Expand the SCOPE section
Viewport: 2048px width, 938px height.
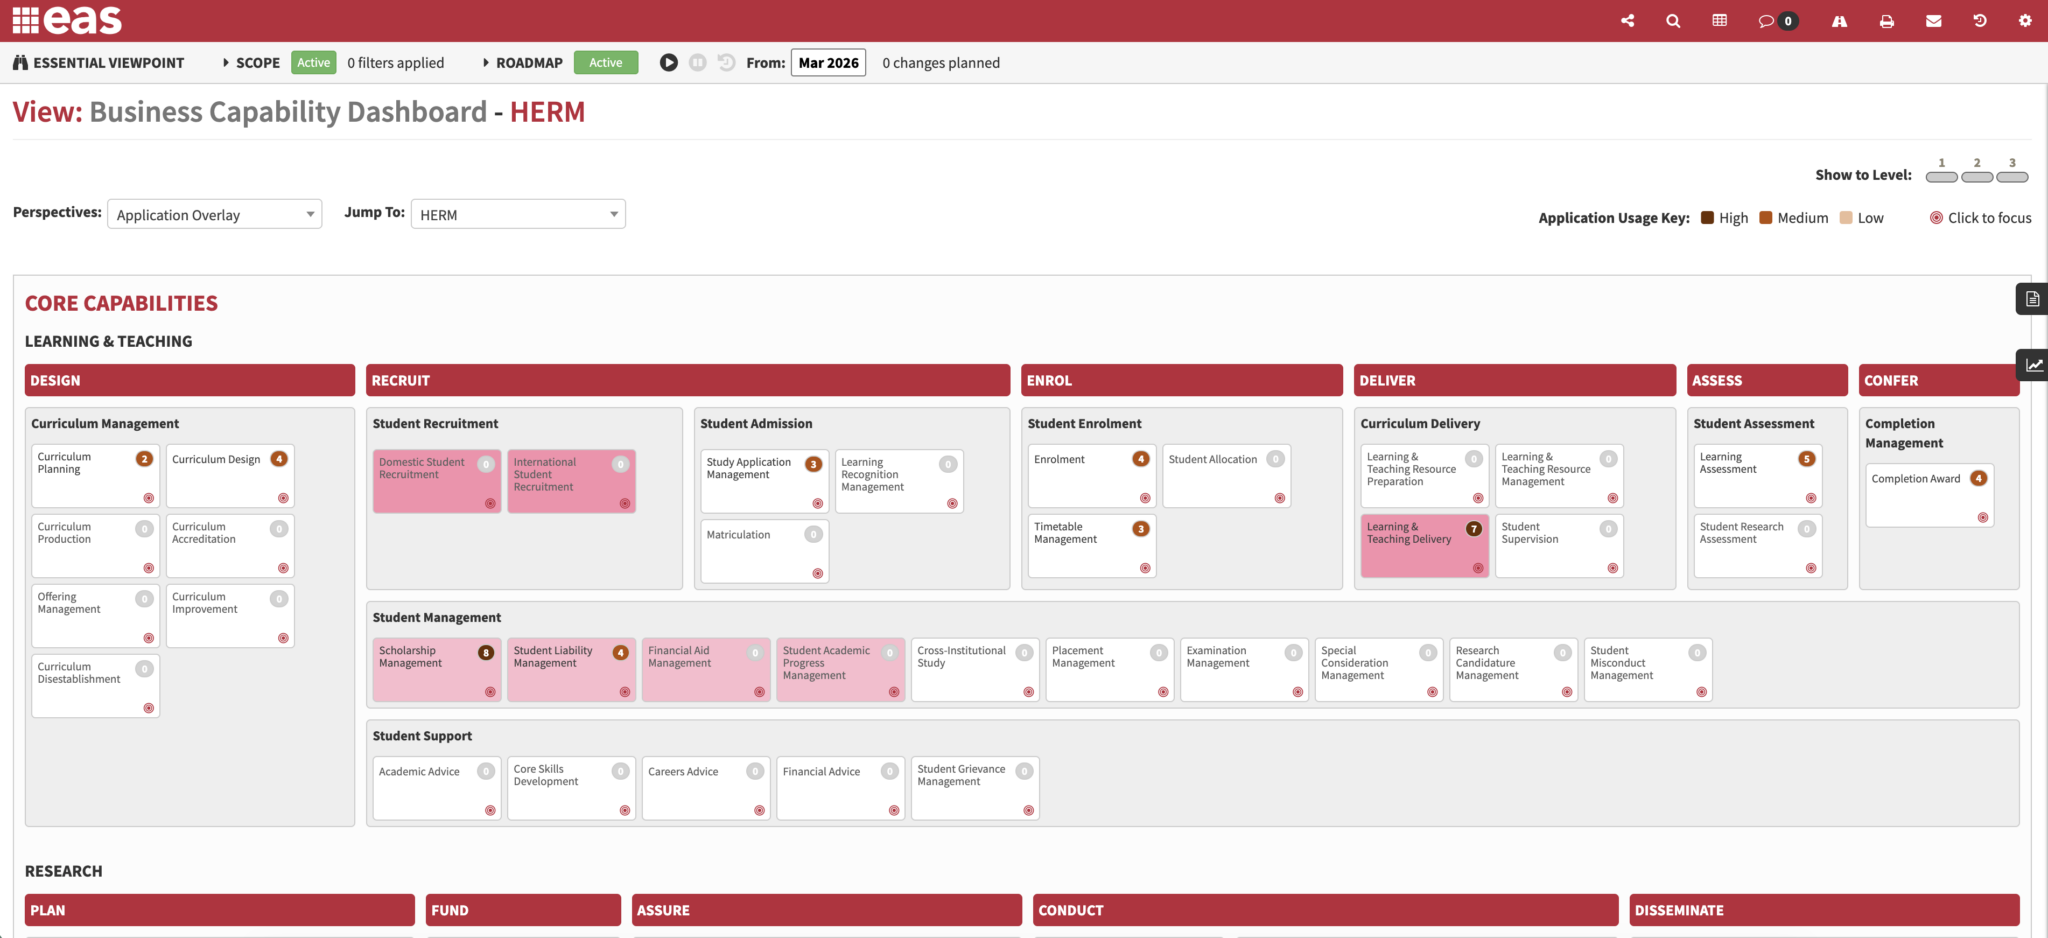250,63
